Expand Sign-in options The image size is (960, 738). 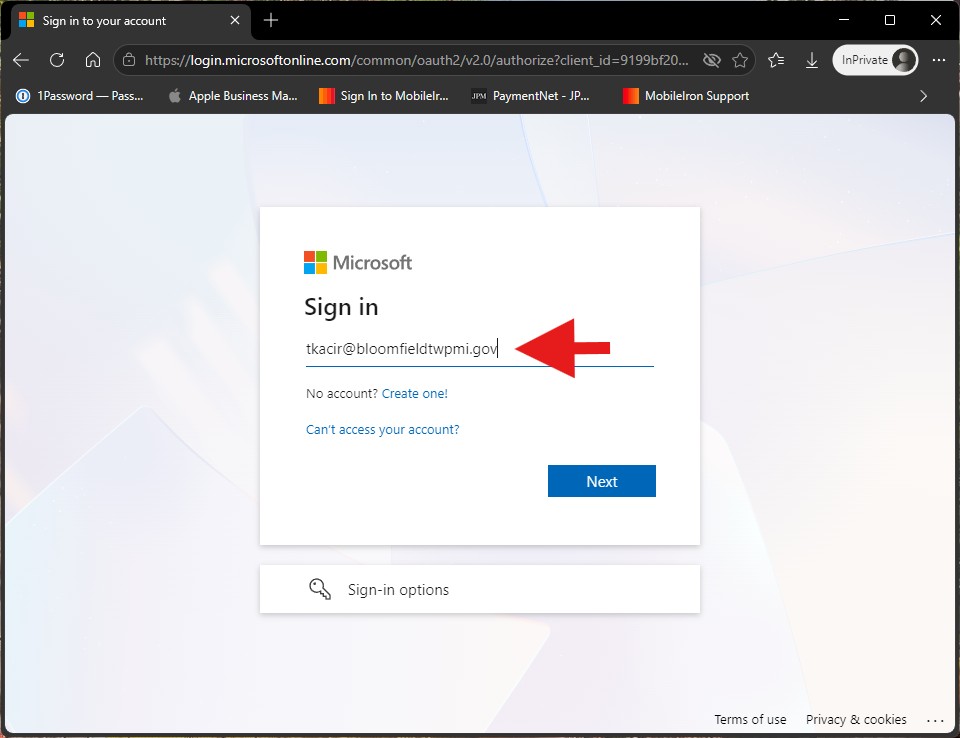(x=479, y=589)
